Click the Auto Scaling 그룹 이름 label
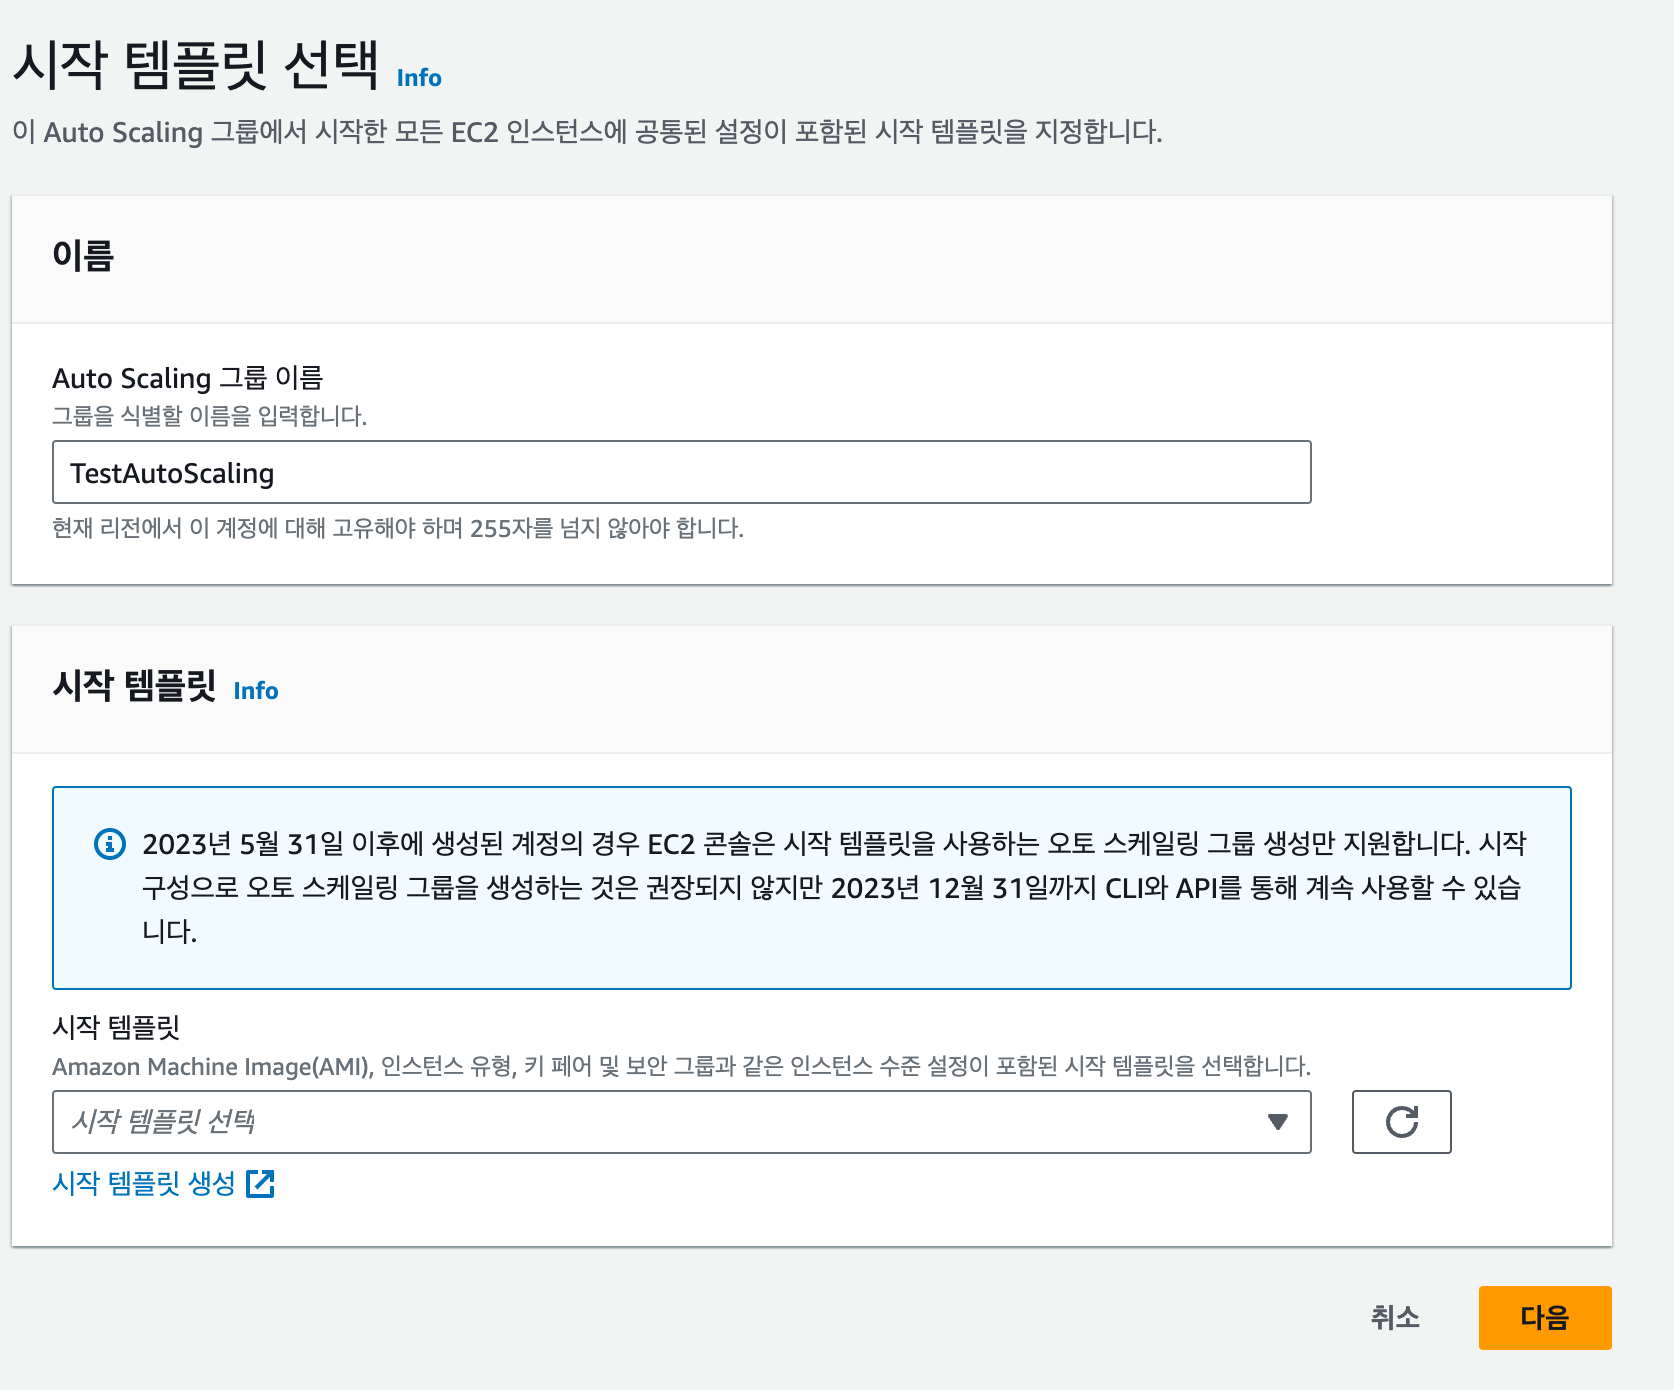This screenshot has width=1674, height=1390. (187, 378)
